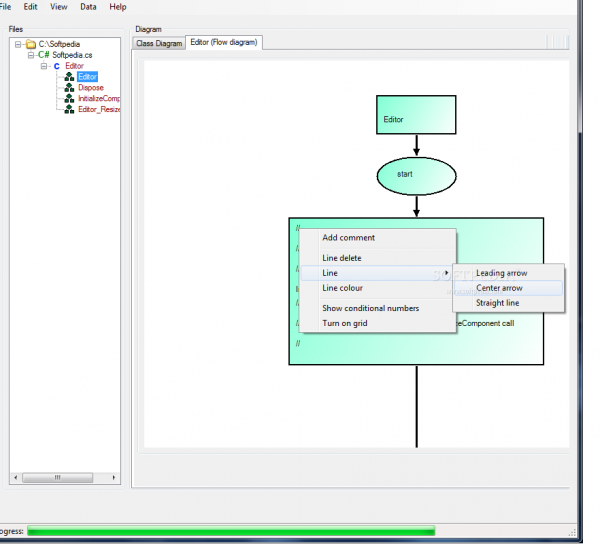
Task: Click the Files panel horizontal scrollbar thumb
Action: point(58,477)
